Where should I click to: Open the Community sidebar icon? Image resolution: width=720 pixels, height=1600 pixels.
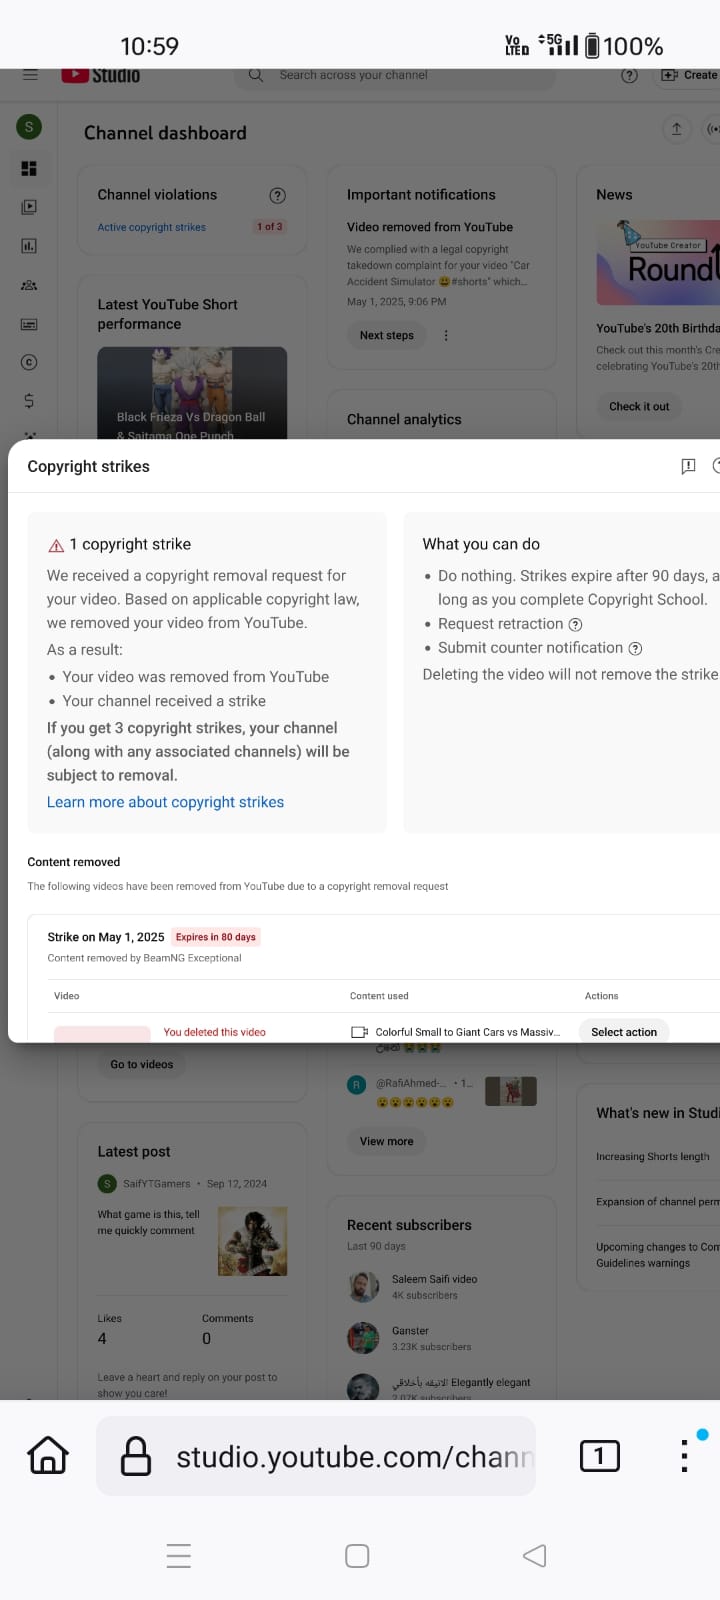point(29,285)
